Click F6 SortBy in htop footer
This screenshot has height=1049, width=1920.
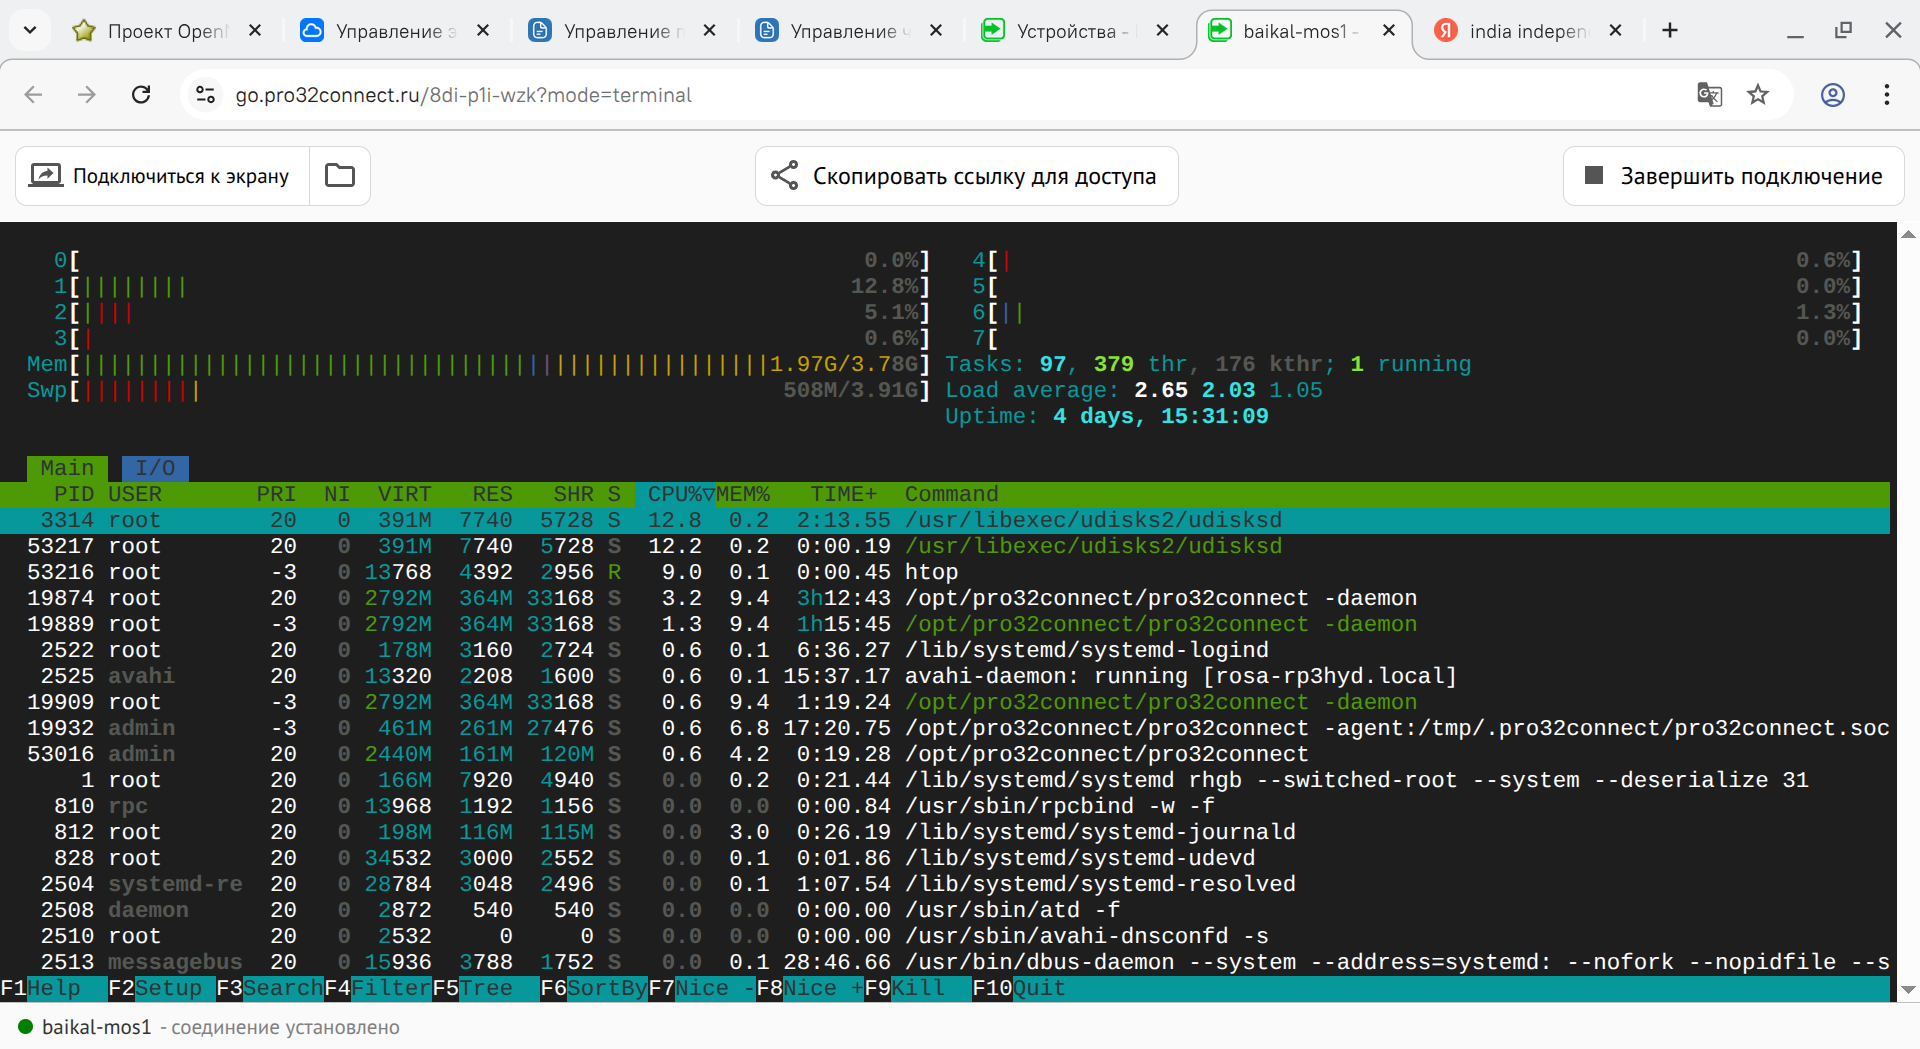tap(594, 988)
